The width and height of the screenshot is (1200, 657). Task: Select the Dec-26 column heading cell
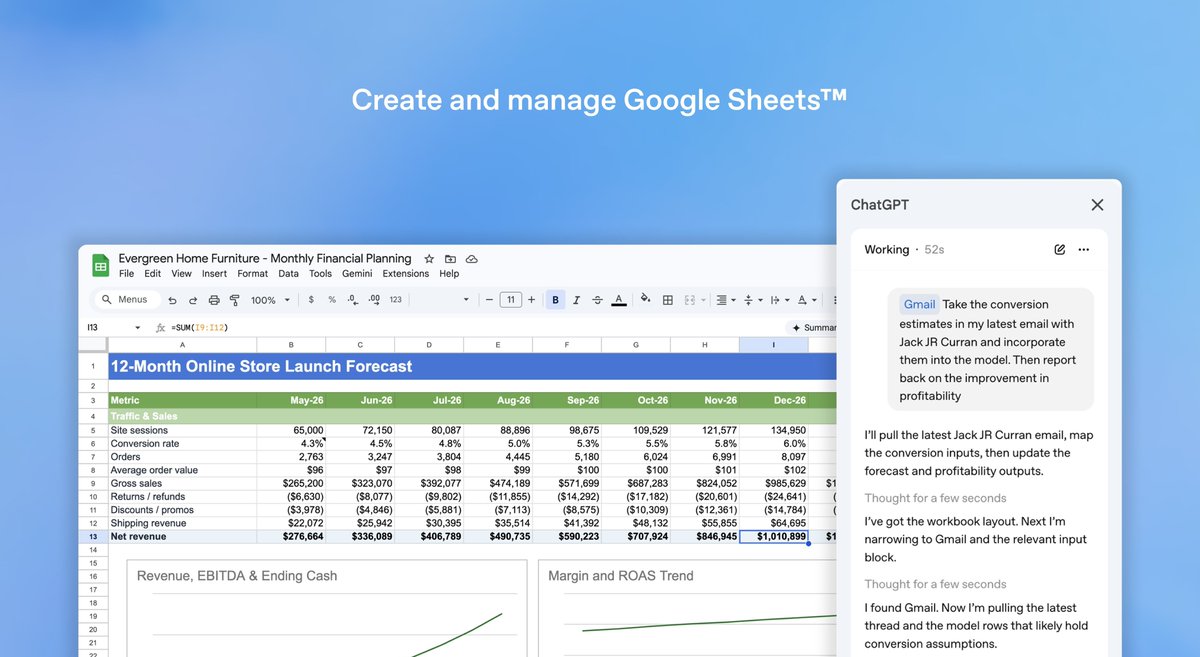(x=774, y=400)
